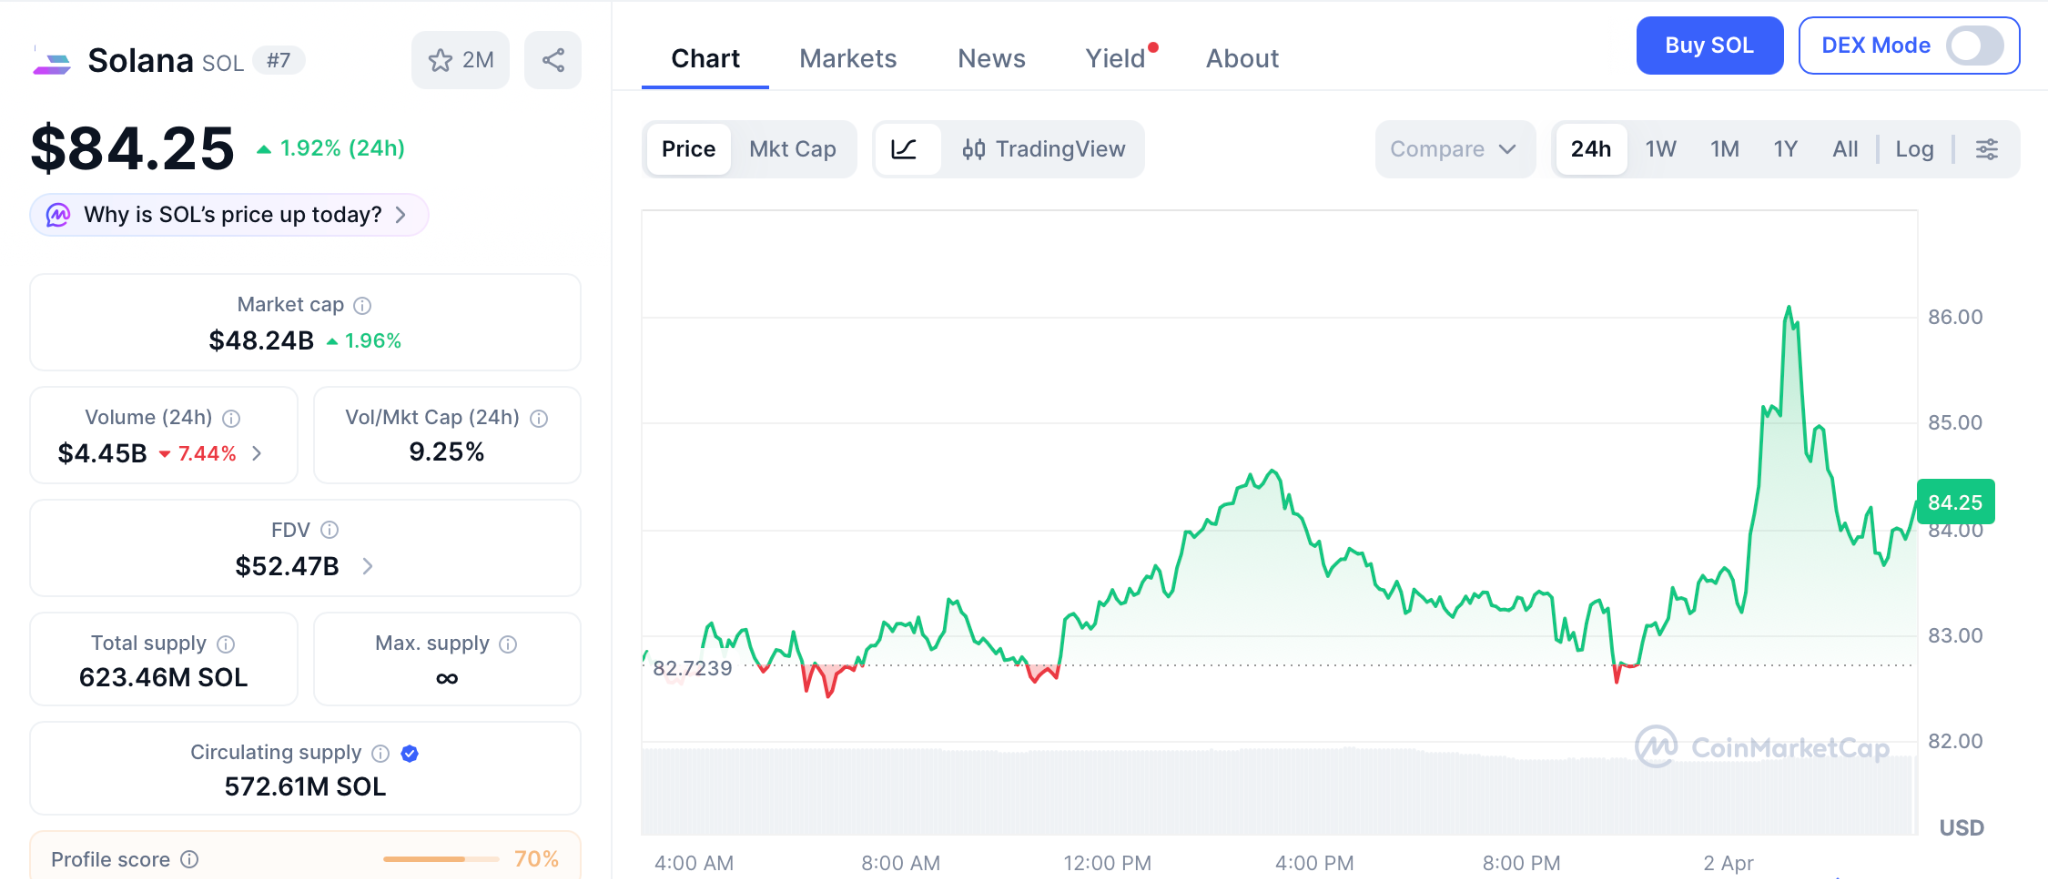The width and height of the screenshot is (2048, 879).
Task: Click the FDV info icon
Action: (329, 530)
